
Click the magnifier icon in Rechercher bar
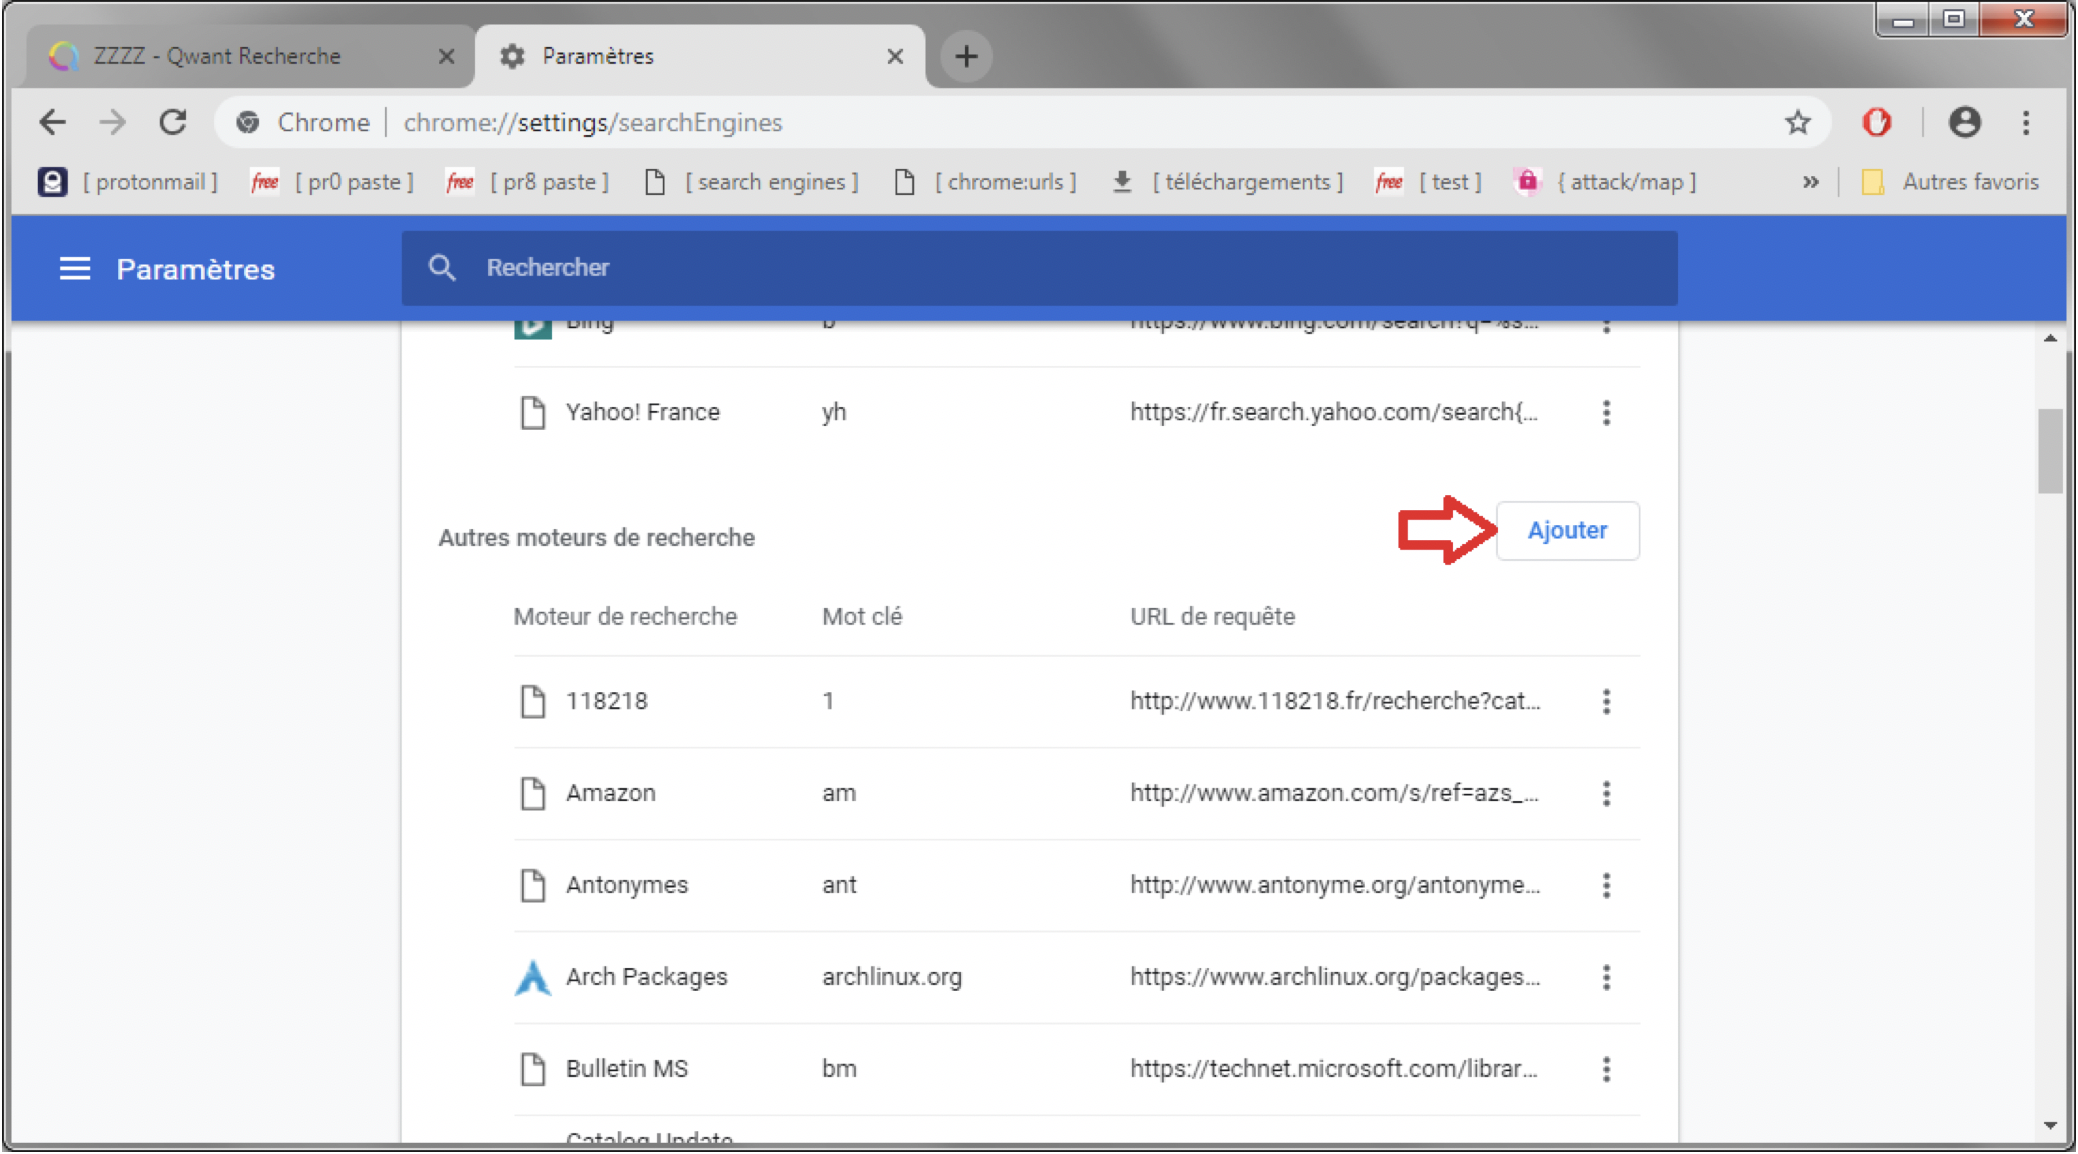tap(442, 268)
